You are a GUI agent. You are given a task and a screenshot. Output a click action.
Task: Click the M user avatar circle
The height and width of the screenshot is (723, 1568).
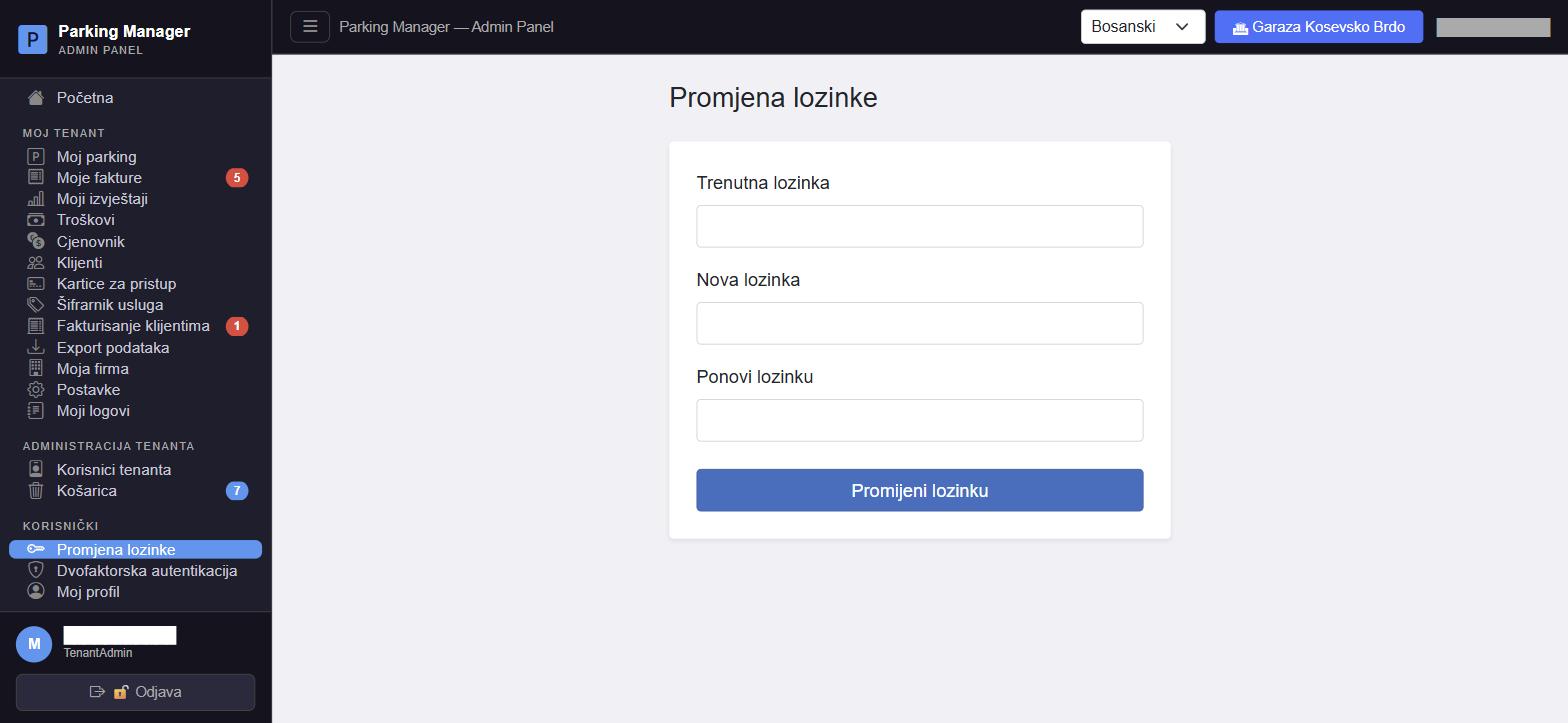coord(34,644)
